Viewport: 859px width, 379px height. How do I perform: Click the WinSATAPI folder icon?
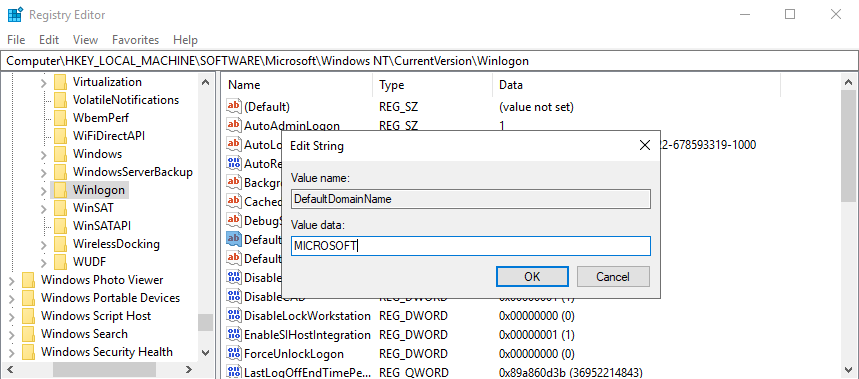point(60,226)
